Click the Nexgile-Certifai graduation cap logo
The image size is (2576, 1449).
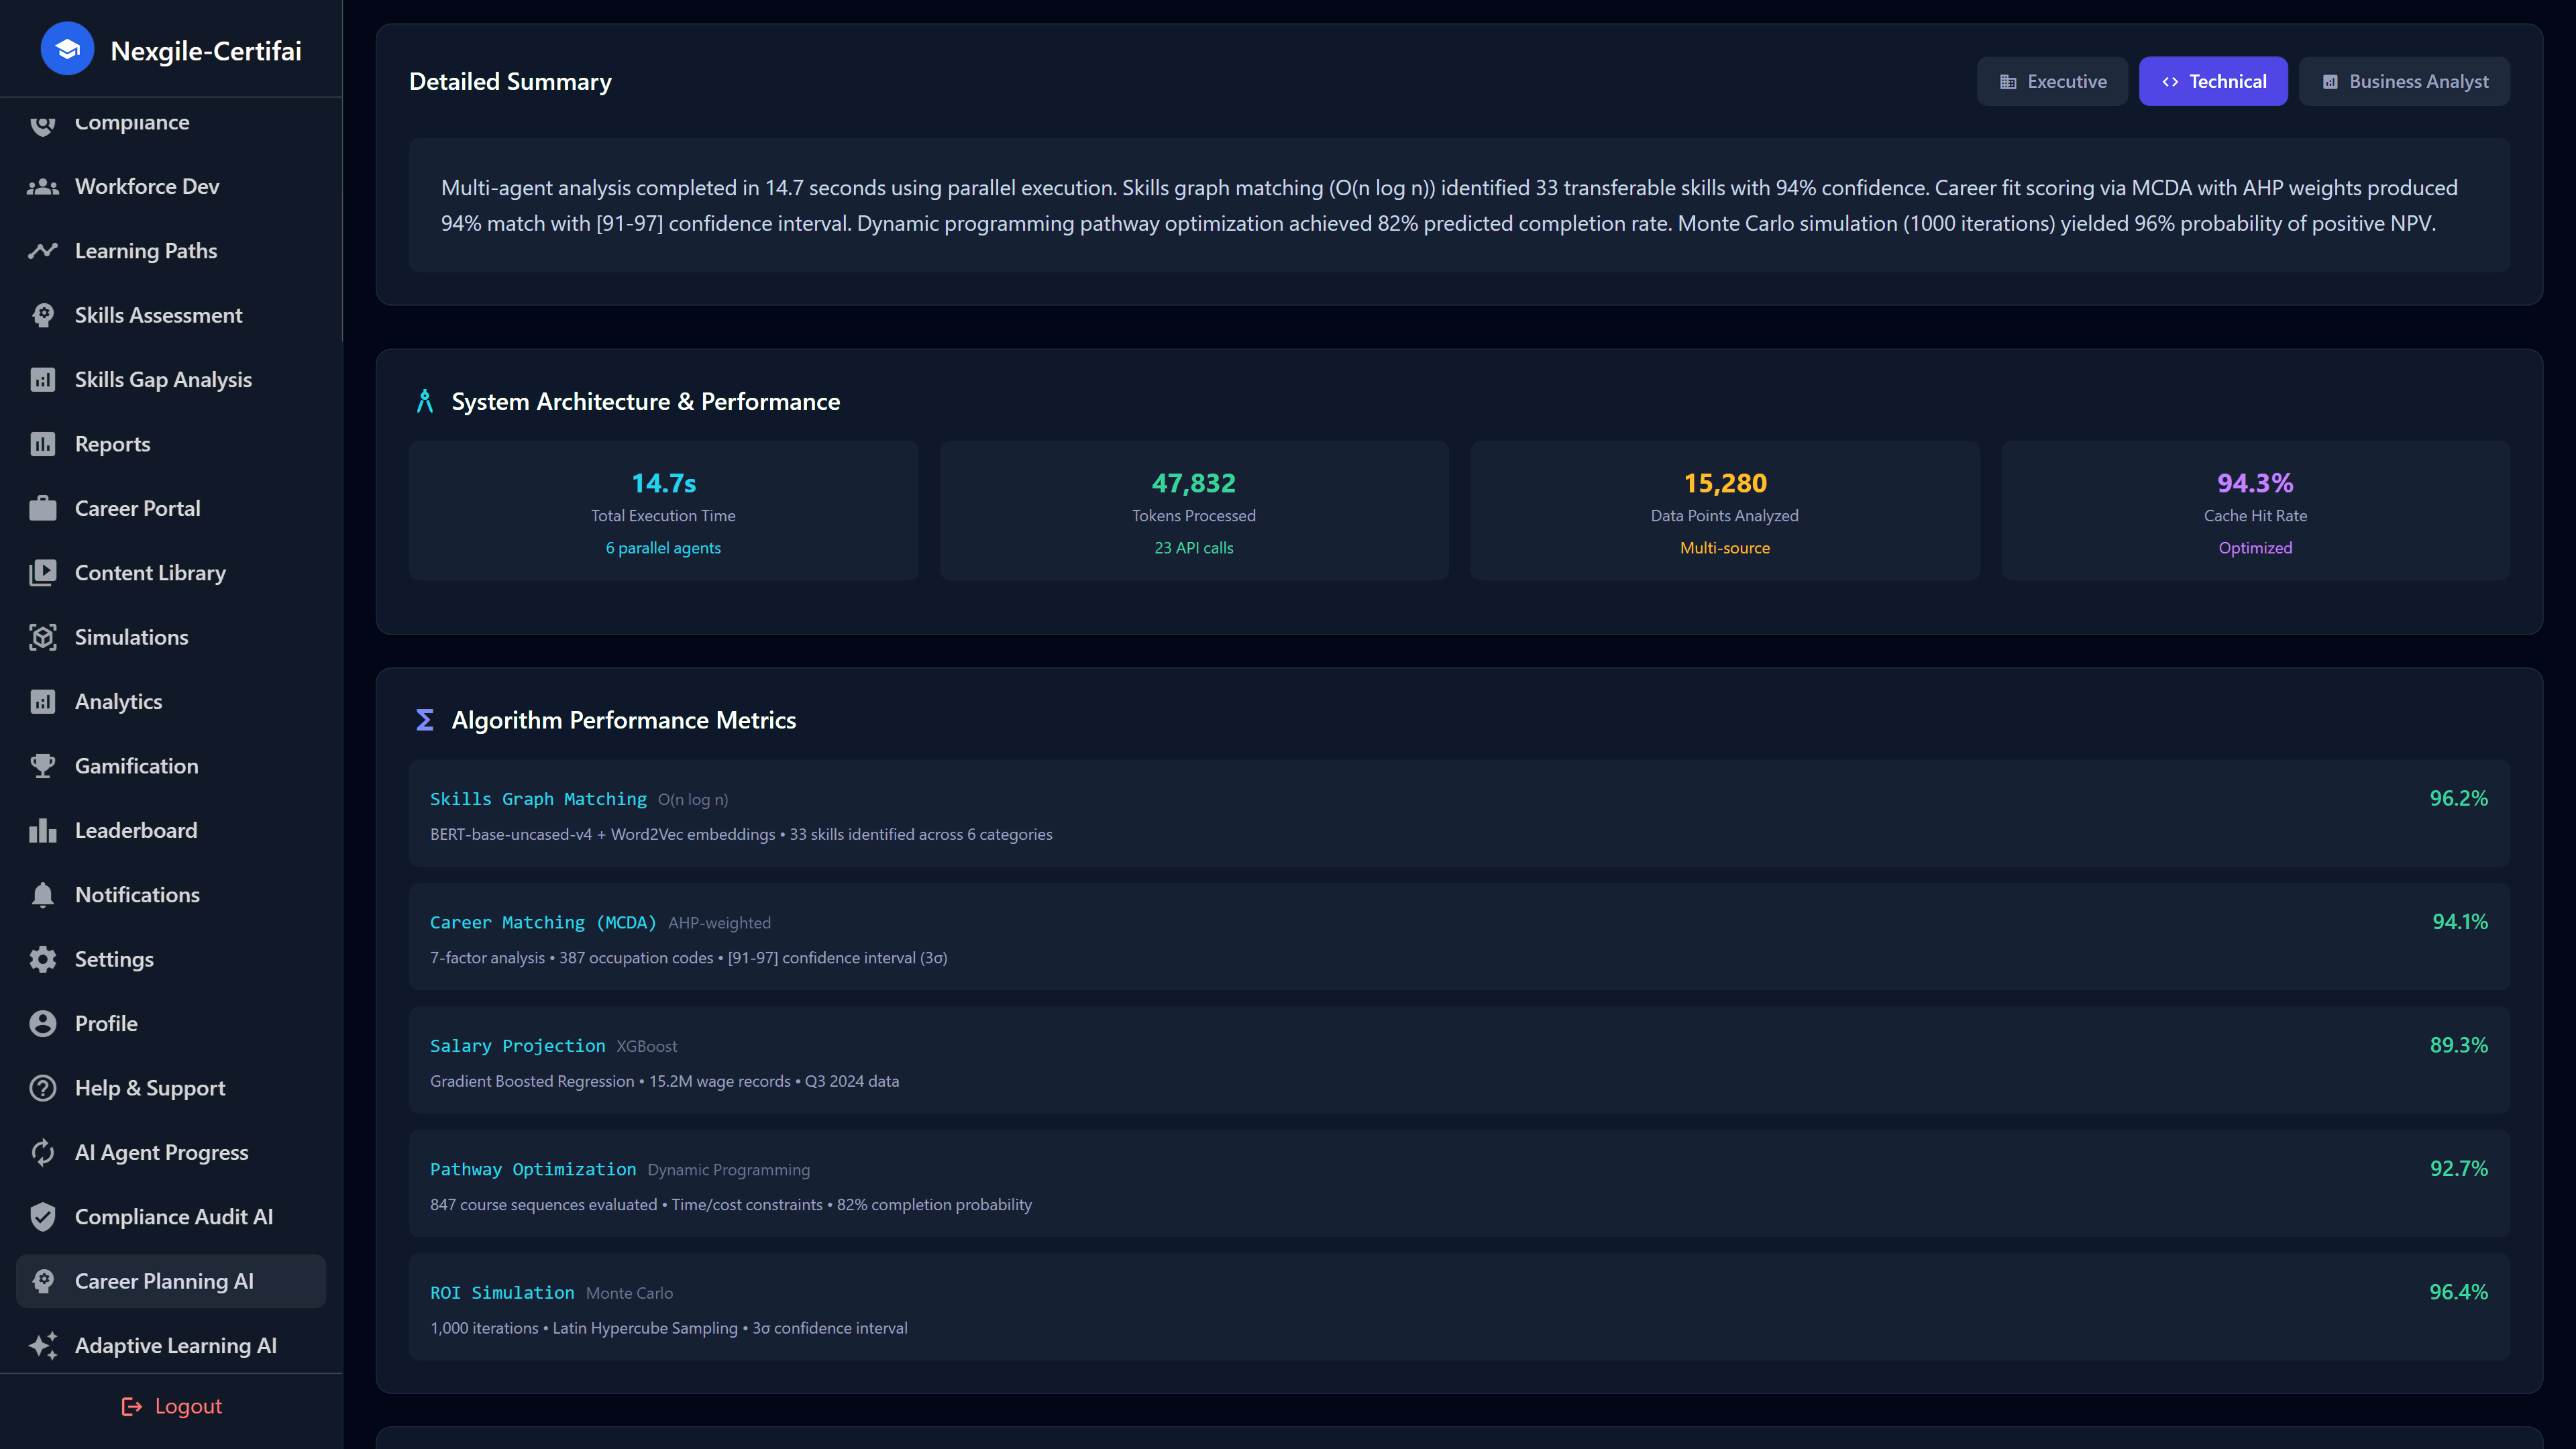tap(67, 49)
